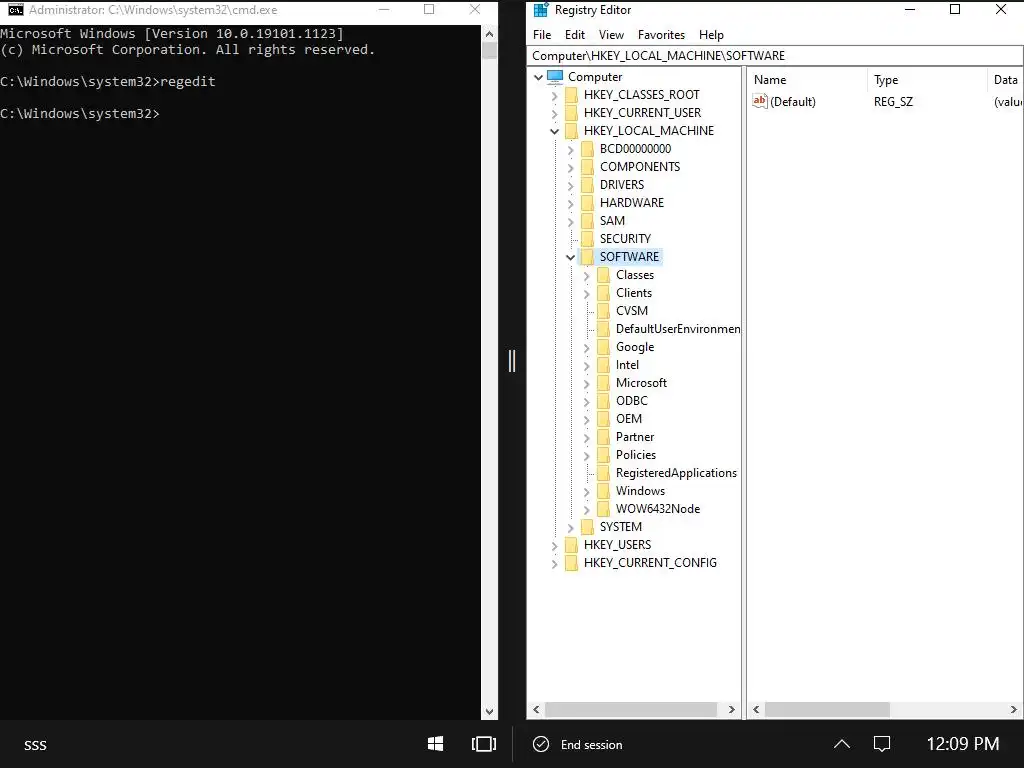Expand the SYSTEM key chevron
1024x768 pixels.
(571, 527)
